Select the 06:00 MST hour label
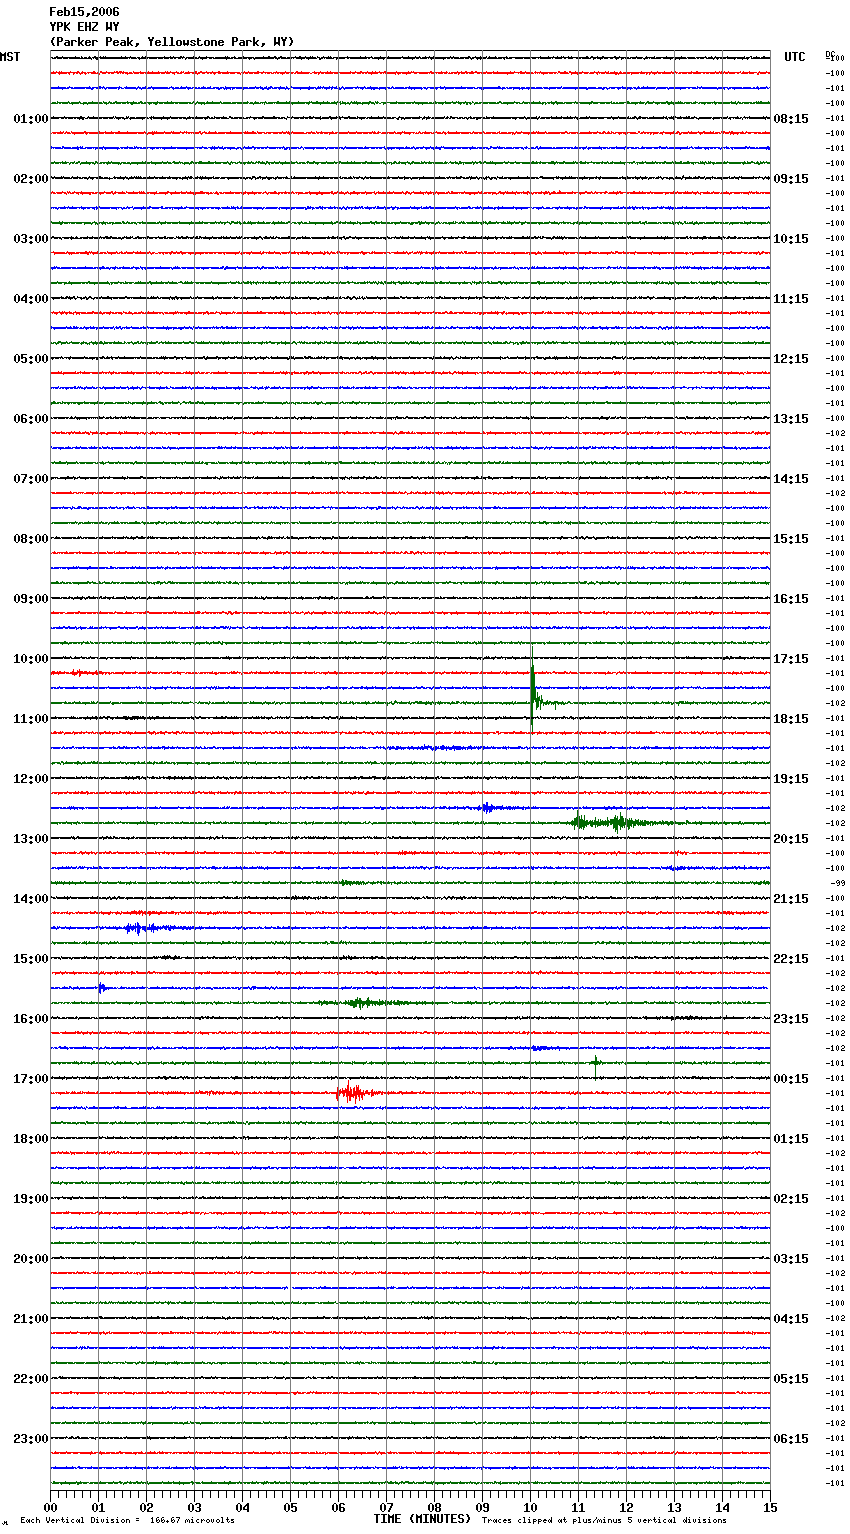The height and width of the screenshot is (1534, 850). tap(31, 419)
